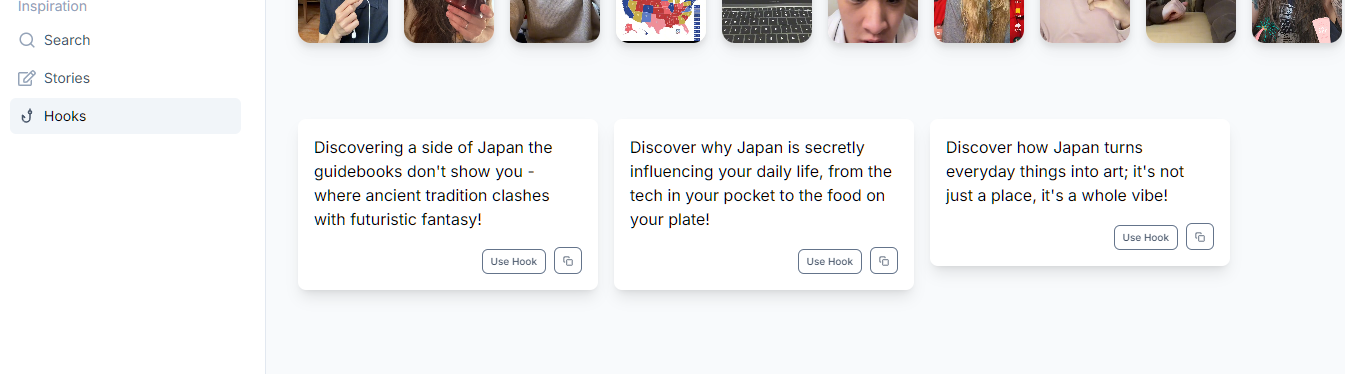1345x374 pixels.
Task: Open the laptop keyboard thumbnail
Action: pyautogui.click(x=767, y=21)
